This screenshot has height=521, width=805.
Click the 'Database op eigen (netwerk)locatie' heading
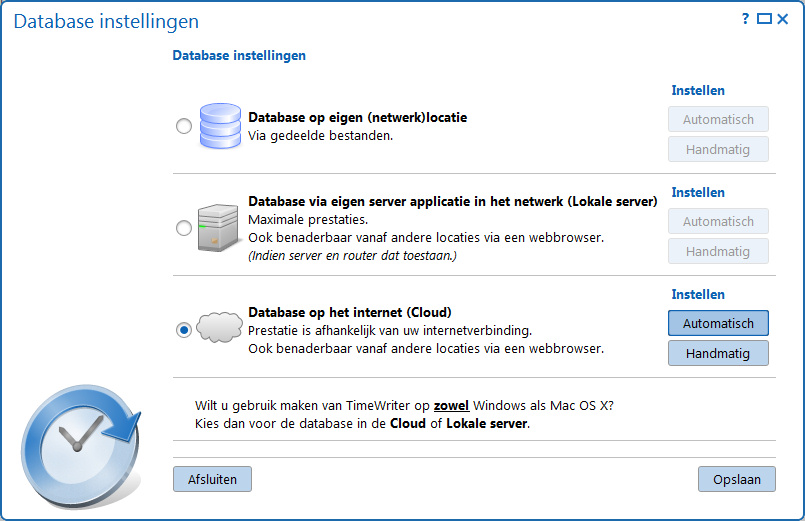click(357, 117)
